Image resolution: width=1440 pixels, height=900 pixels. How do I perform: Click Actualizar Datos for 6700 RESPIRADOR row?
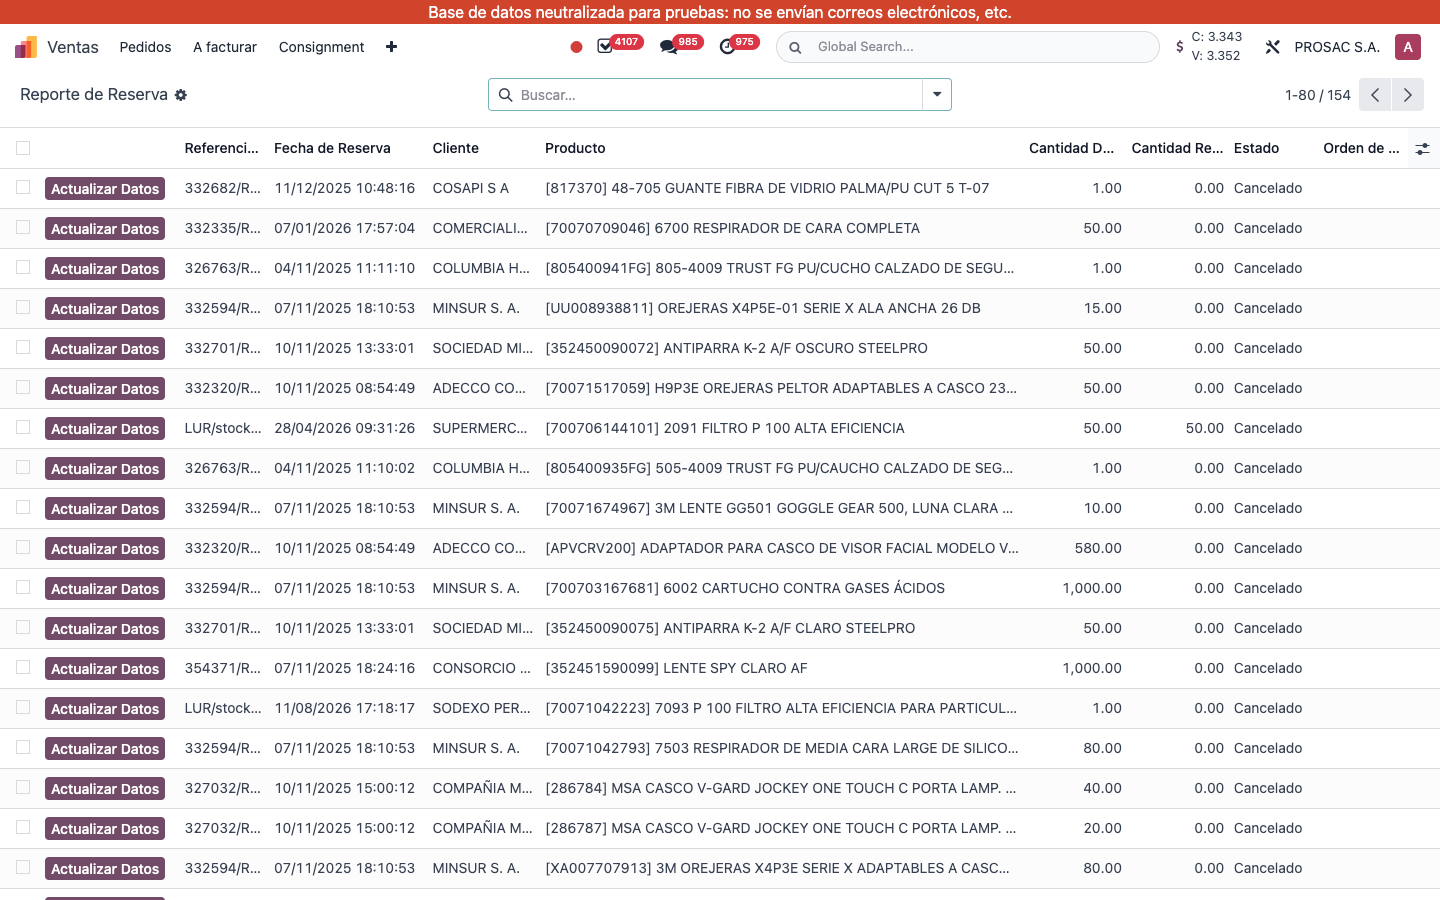point(105,229)
